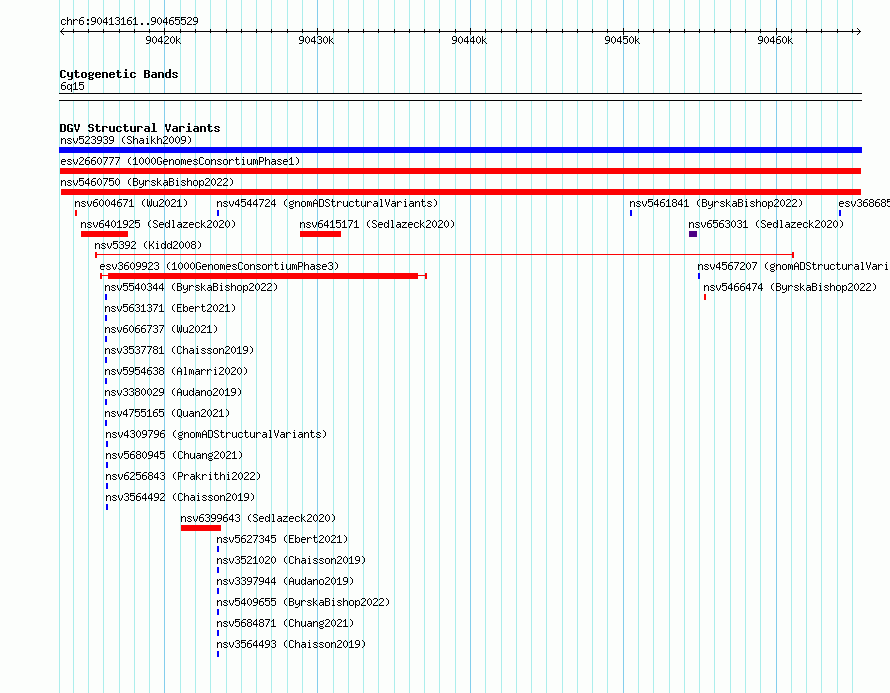Click the small red marker under nsv6004671
The width and height of the screenshot is (890, 693).
click(x=76, y=213)
